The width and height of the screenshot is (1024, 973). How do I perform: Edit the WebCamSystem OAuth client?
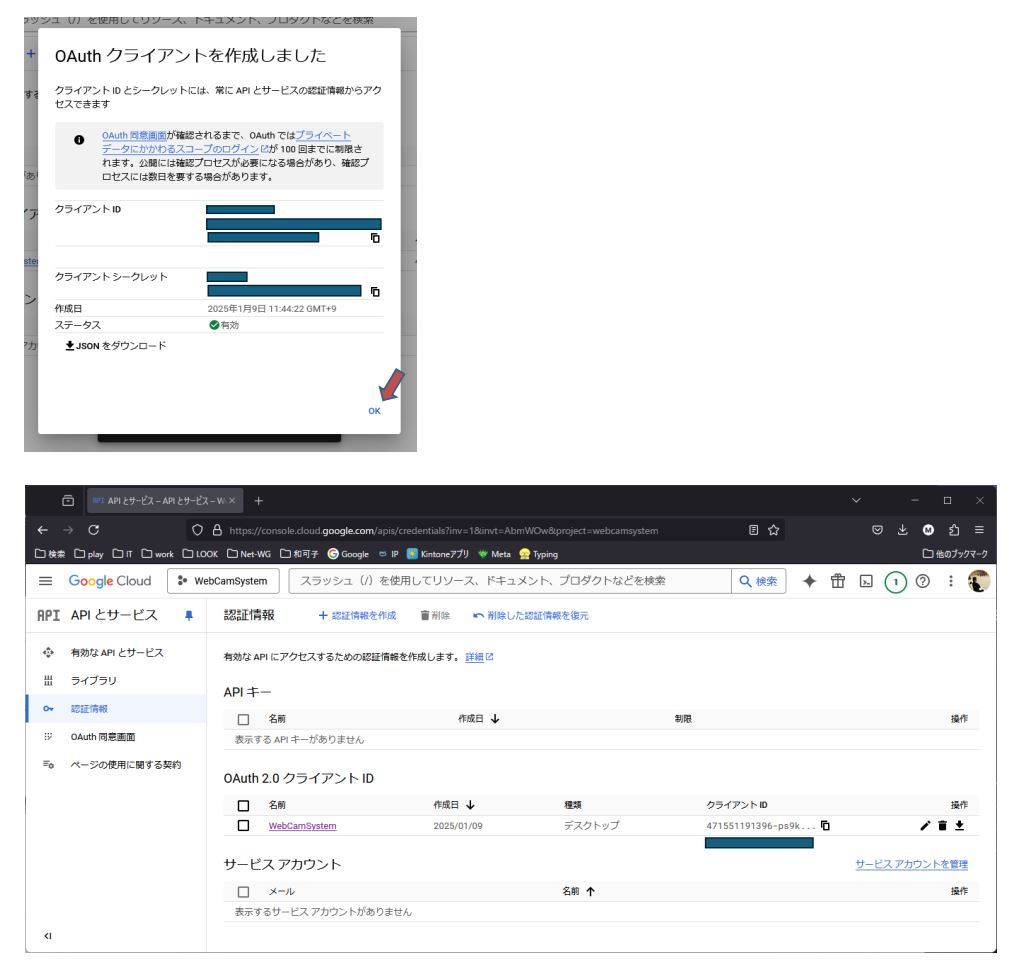925,825
